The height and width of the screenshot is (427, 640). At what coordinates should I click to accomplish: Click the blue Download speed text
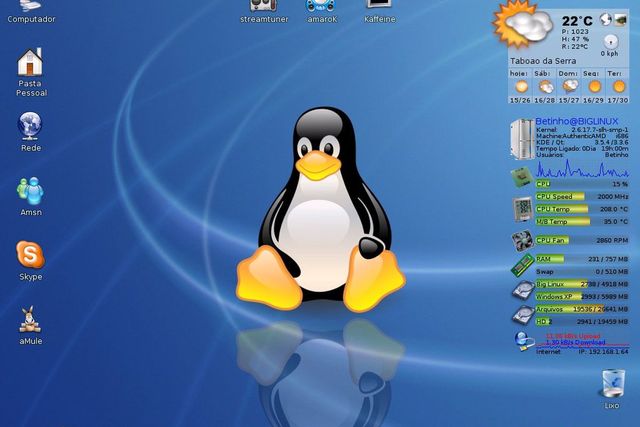576,342
